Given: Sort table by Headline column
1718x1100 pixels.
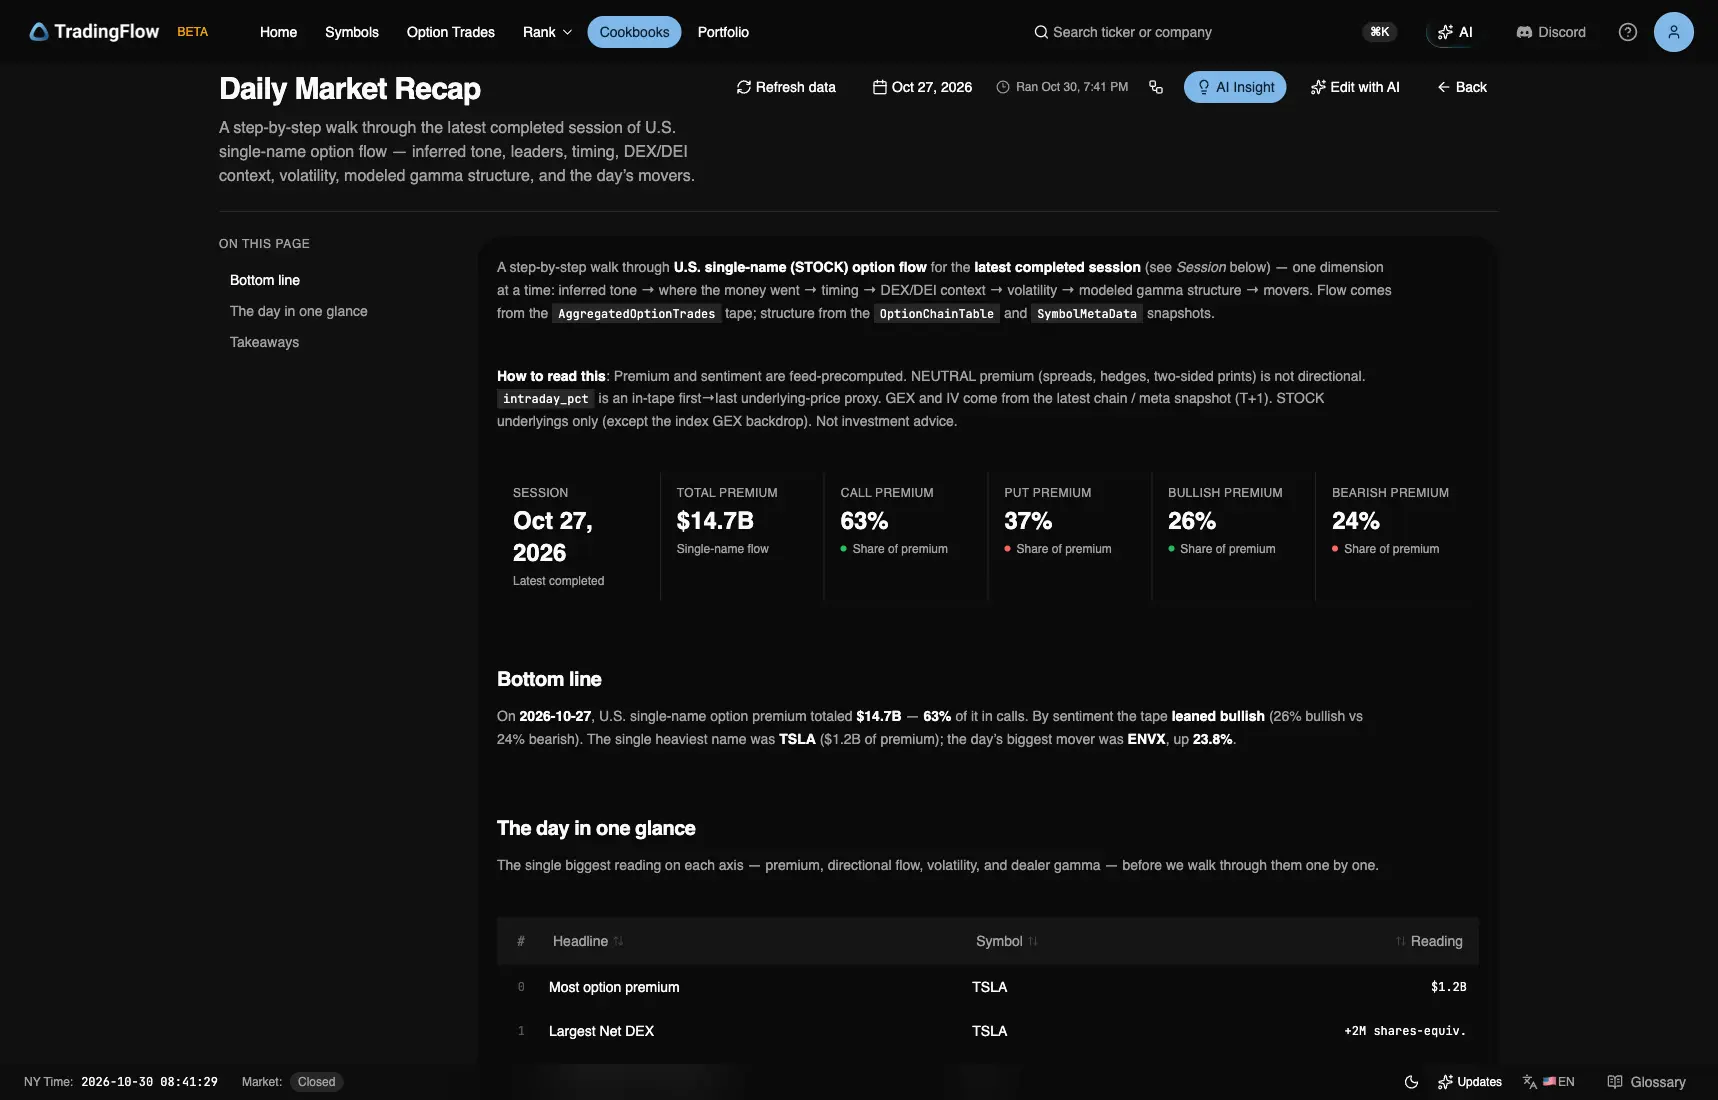Looking at the screenshot, I should [x=588, y=941].
